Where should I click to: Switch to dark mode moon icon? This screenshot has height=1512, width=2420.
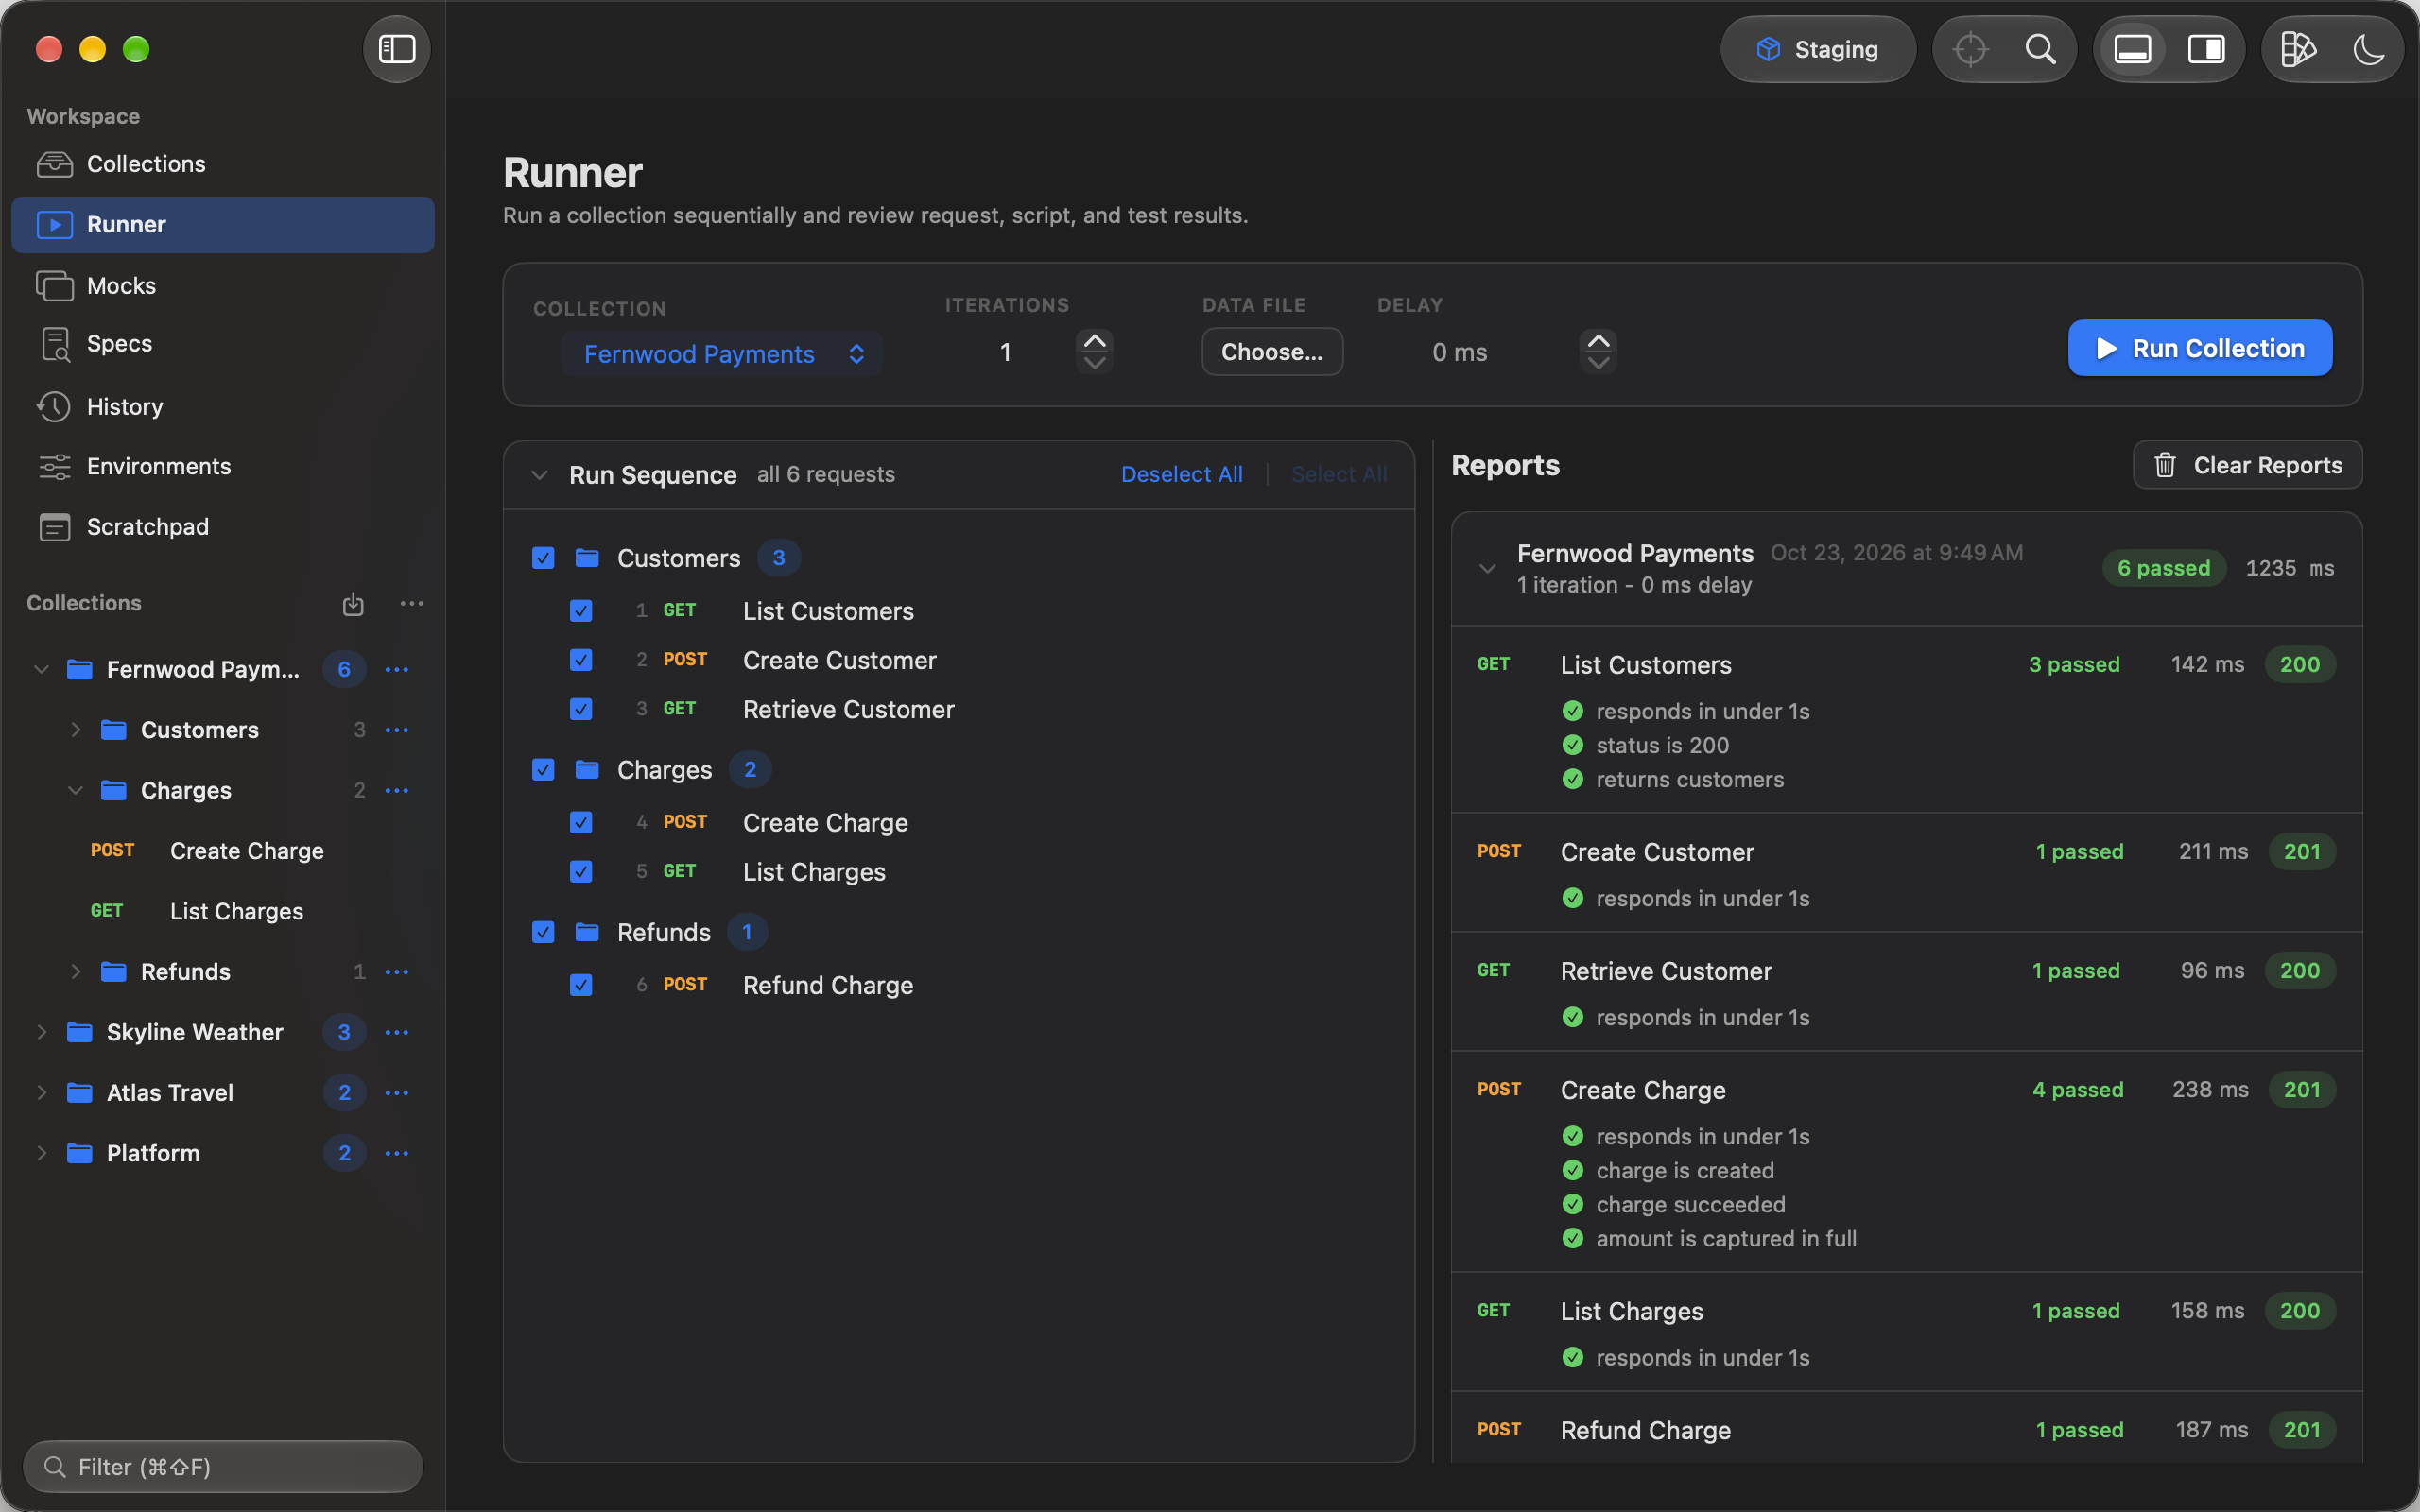[x=2369, y=49]
